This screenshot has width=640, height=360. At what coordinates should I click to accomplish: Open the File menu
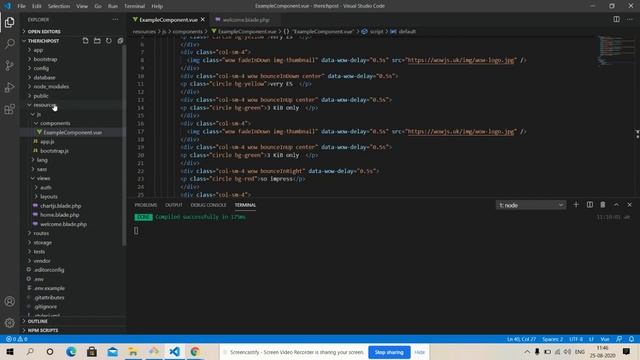point(21,6)
